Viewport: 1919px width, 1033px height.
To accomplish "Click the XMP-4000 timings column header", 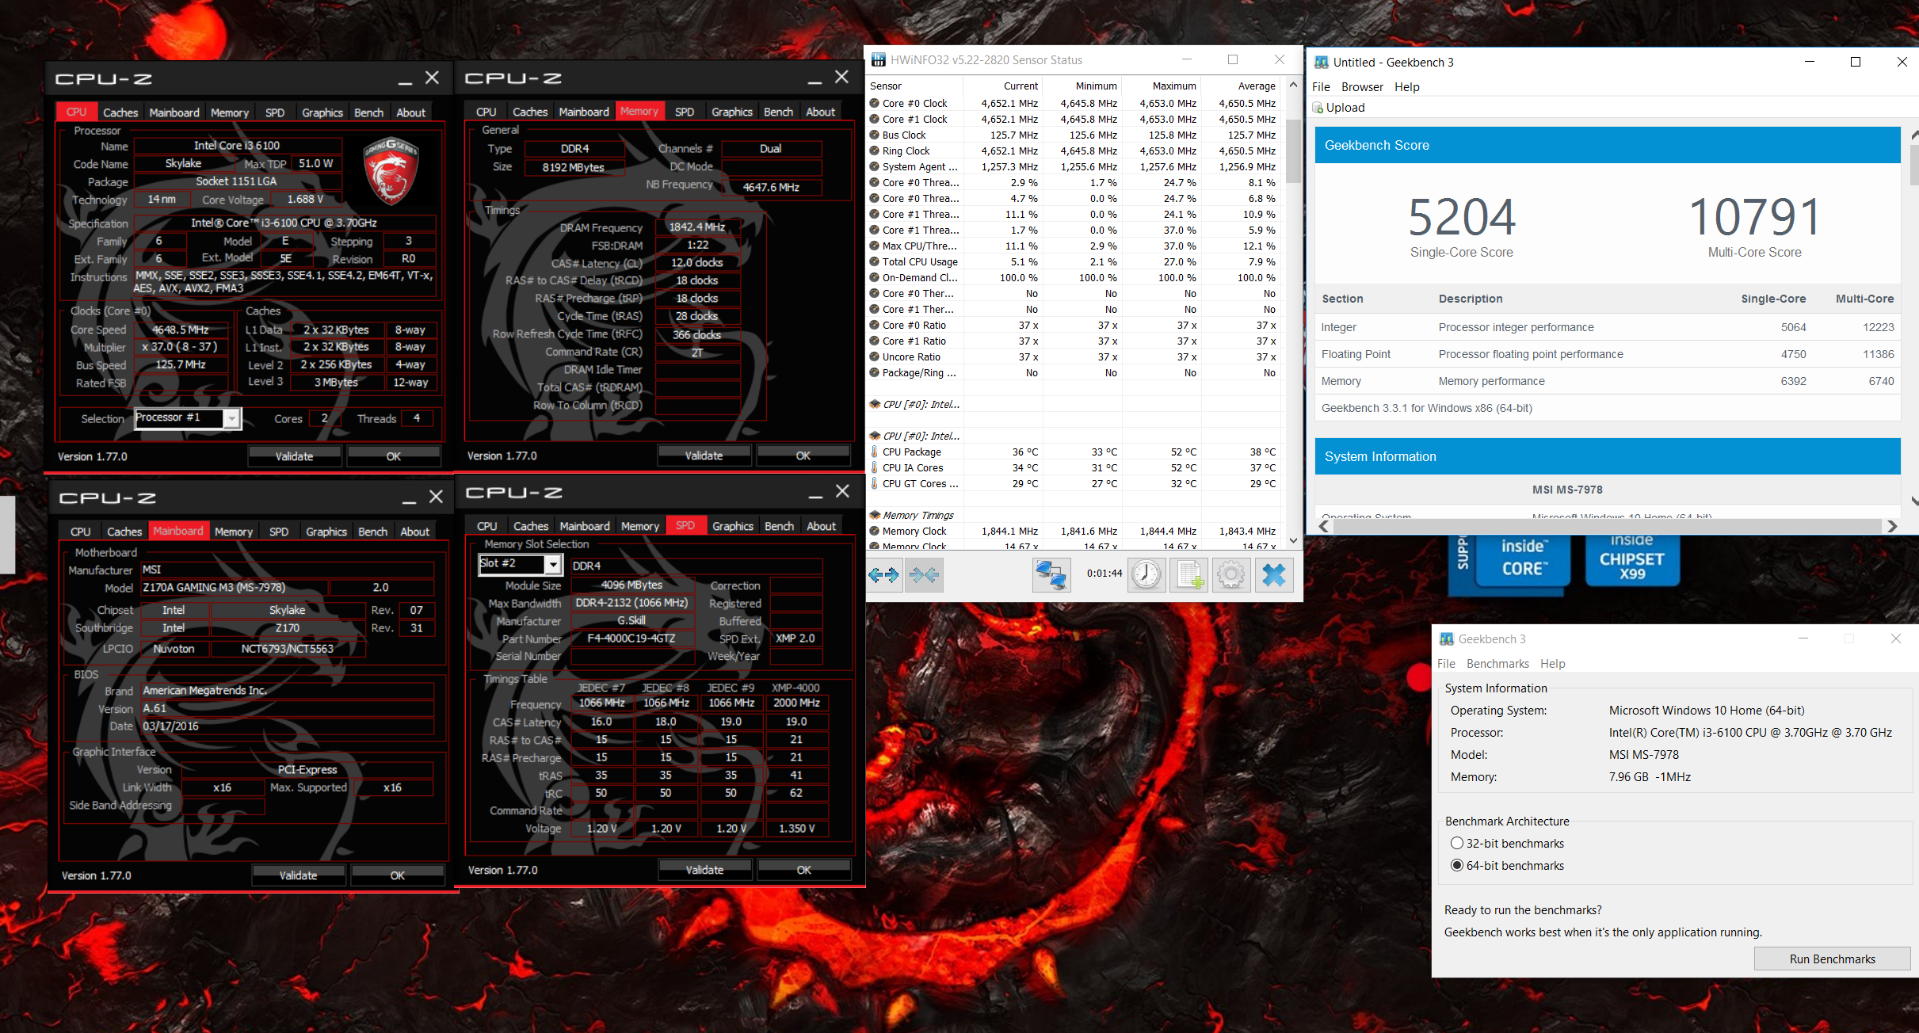I will click(796, 687).
